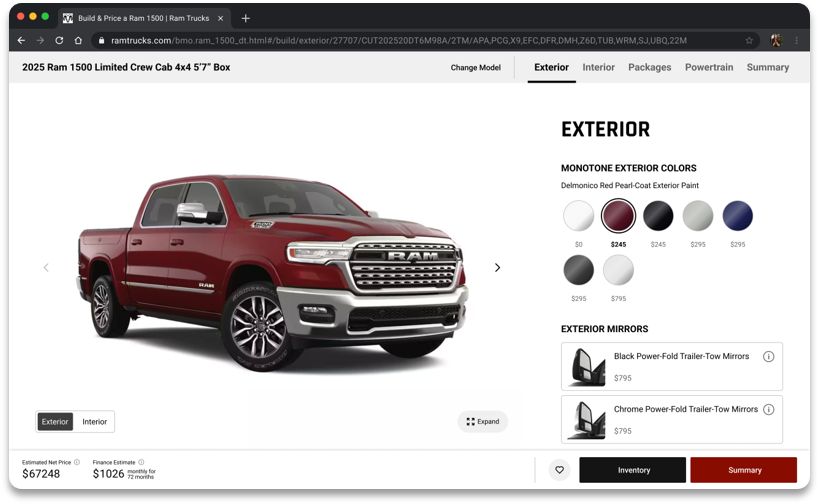
Task: Choose the black $245 paint swatch
Action: click(x=658, y=216)
